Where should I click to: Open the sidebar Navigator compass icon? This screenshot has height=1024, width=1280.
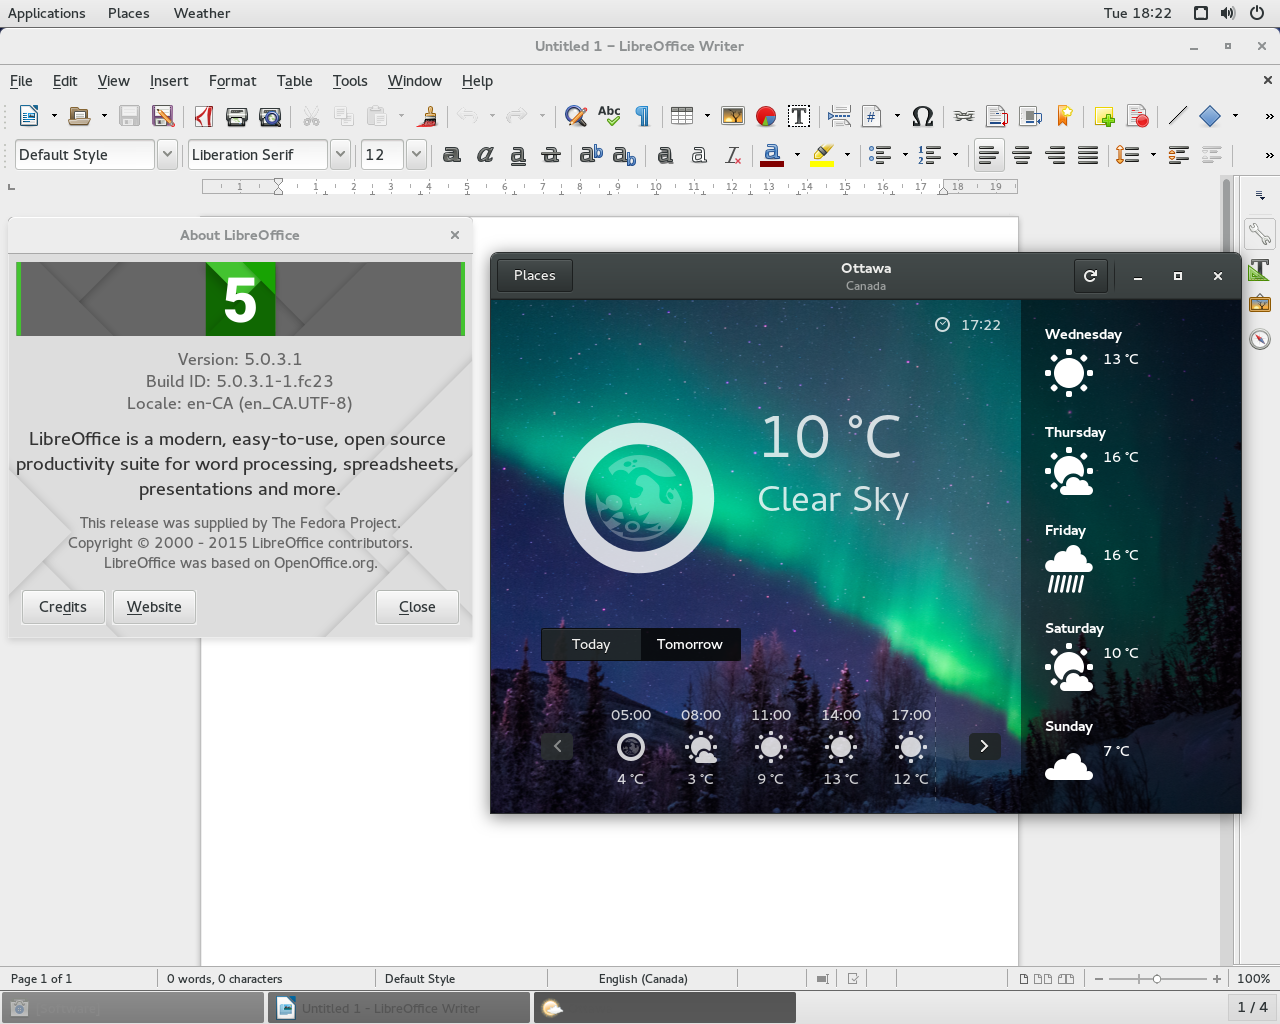tap(1260, 339)
